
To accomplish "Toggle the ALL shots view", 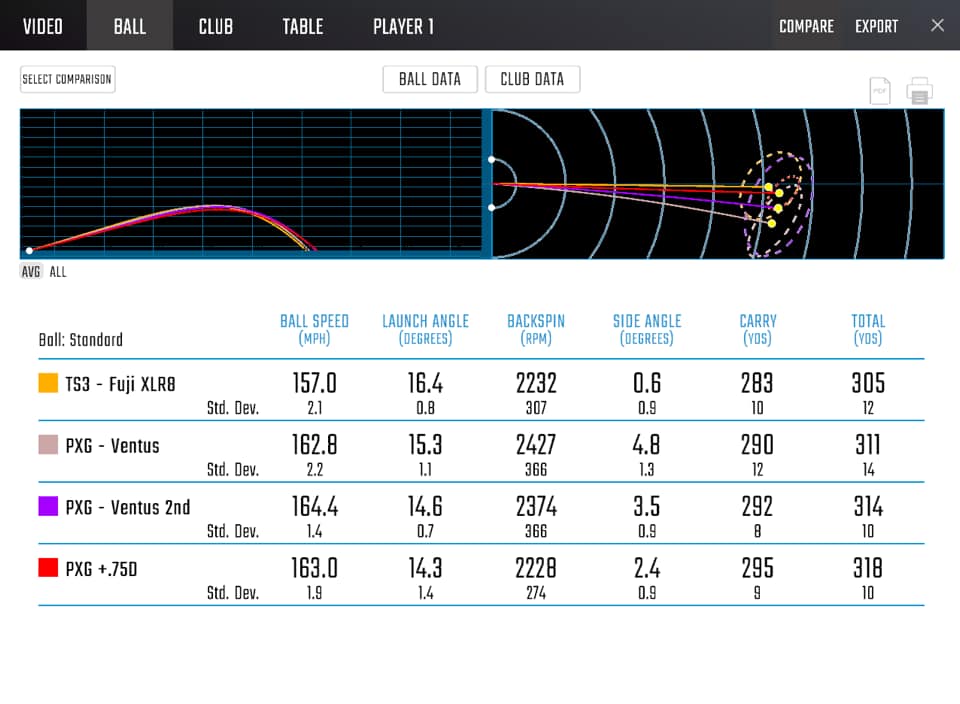I will click(58, 272).
